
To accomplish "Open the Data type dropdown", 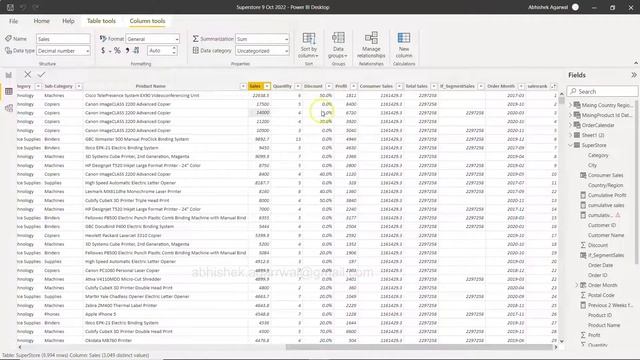I will [63, 51].
